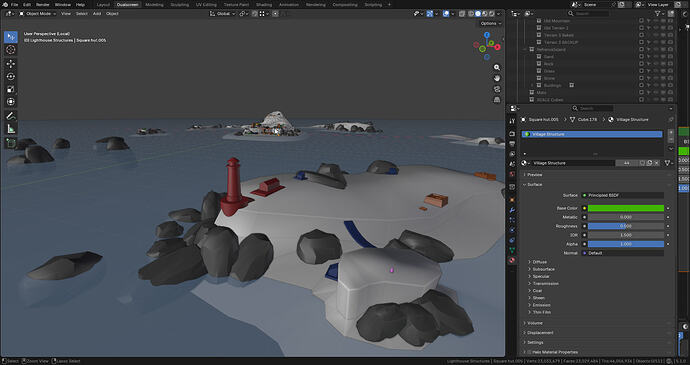Adjust the Alpha slider

pos(626,244)
